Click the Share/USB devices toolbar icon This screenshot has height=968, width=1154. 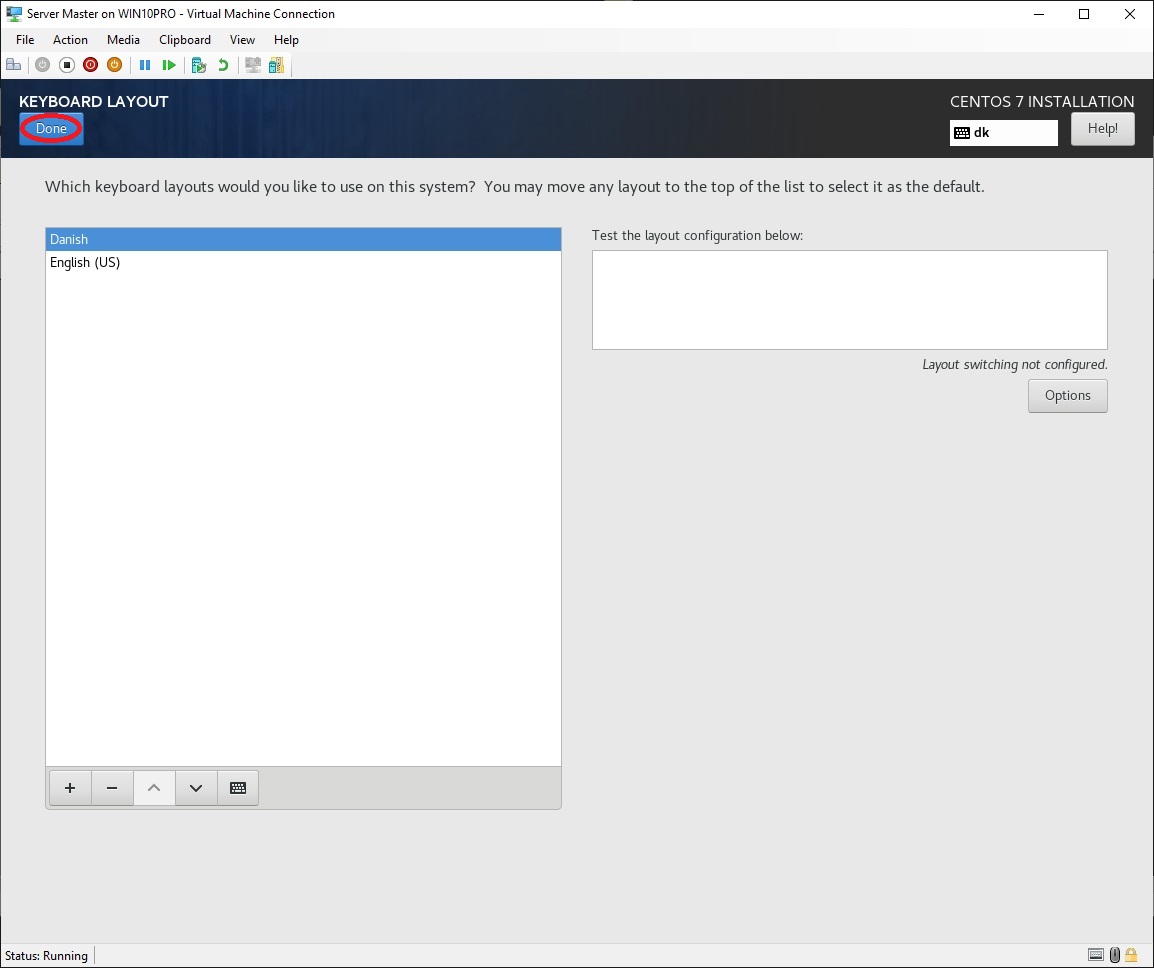point(277,65)
